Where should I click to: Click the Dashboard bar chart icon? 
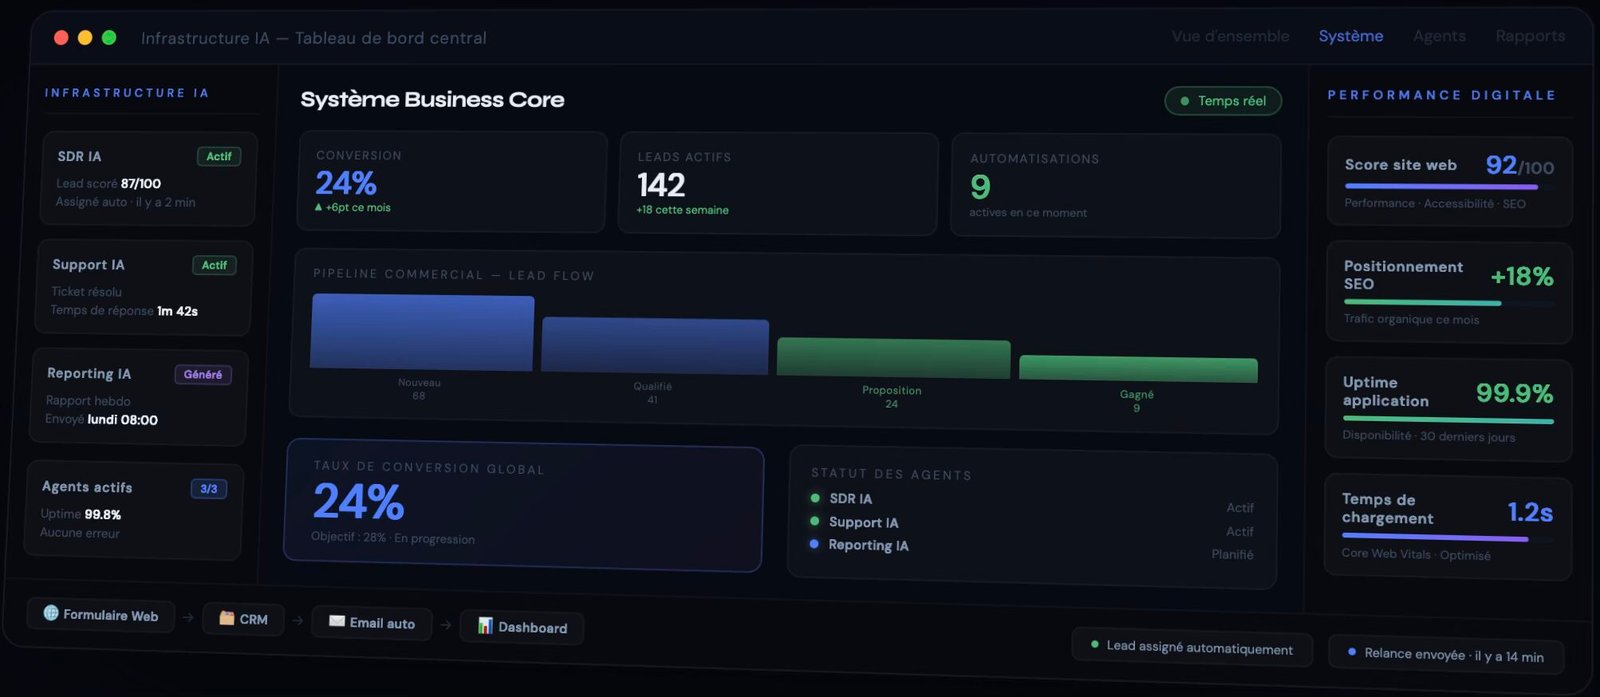pyautogui.click(x=485, y=625)
